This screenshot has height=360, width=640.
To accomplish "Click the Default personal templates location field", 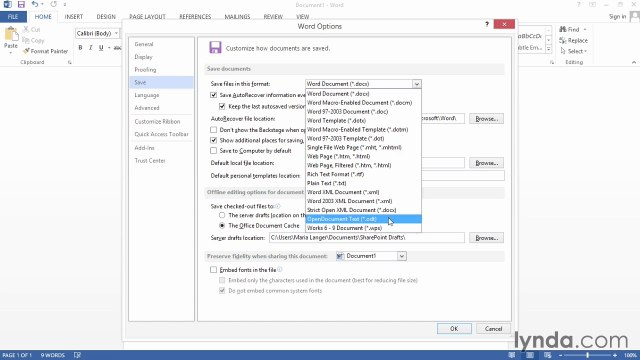I will click(x=463, y=176).
